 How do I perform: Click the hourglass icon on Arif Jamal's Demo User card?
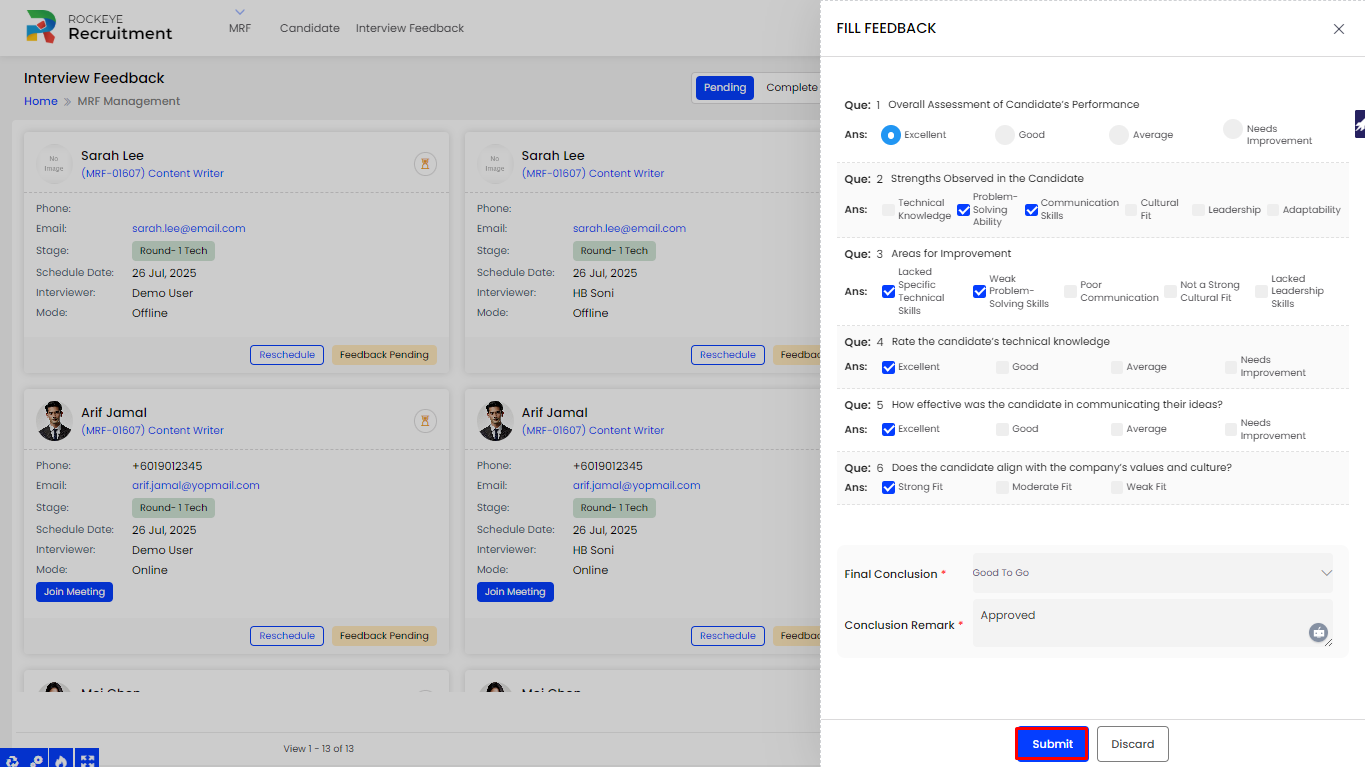(425, 421)
